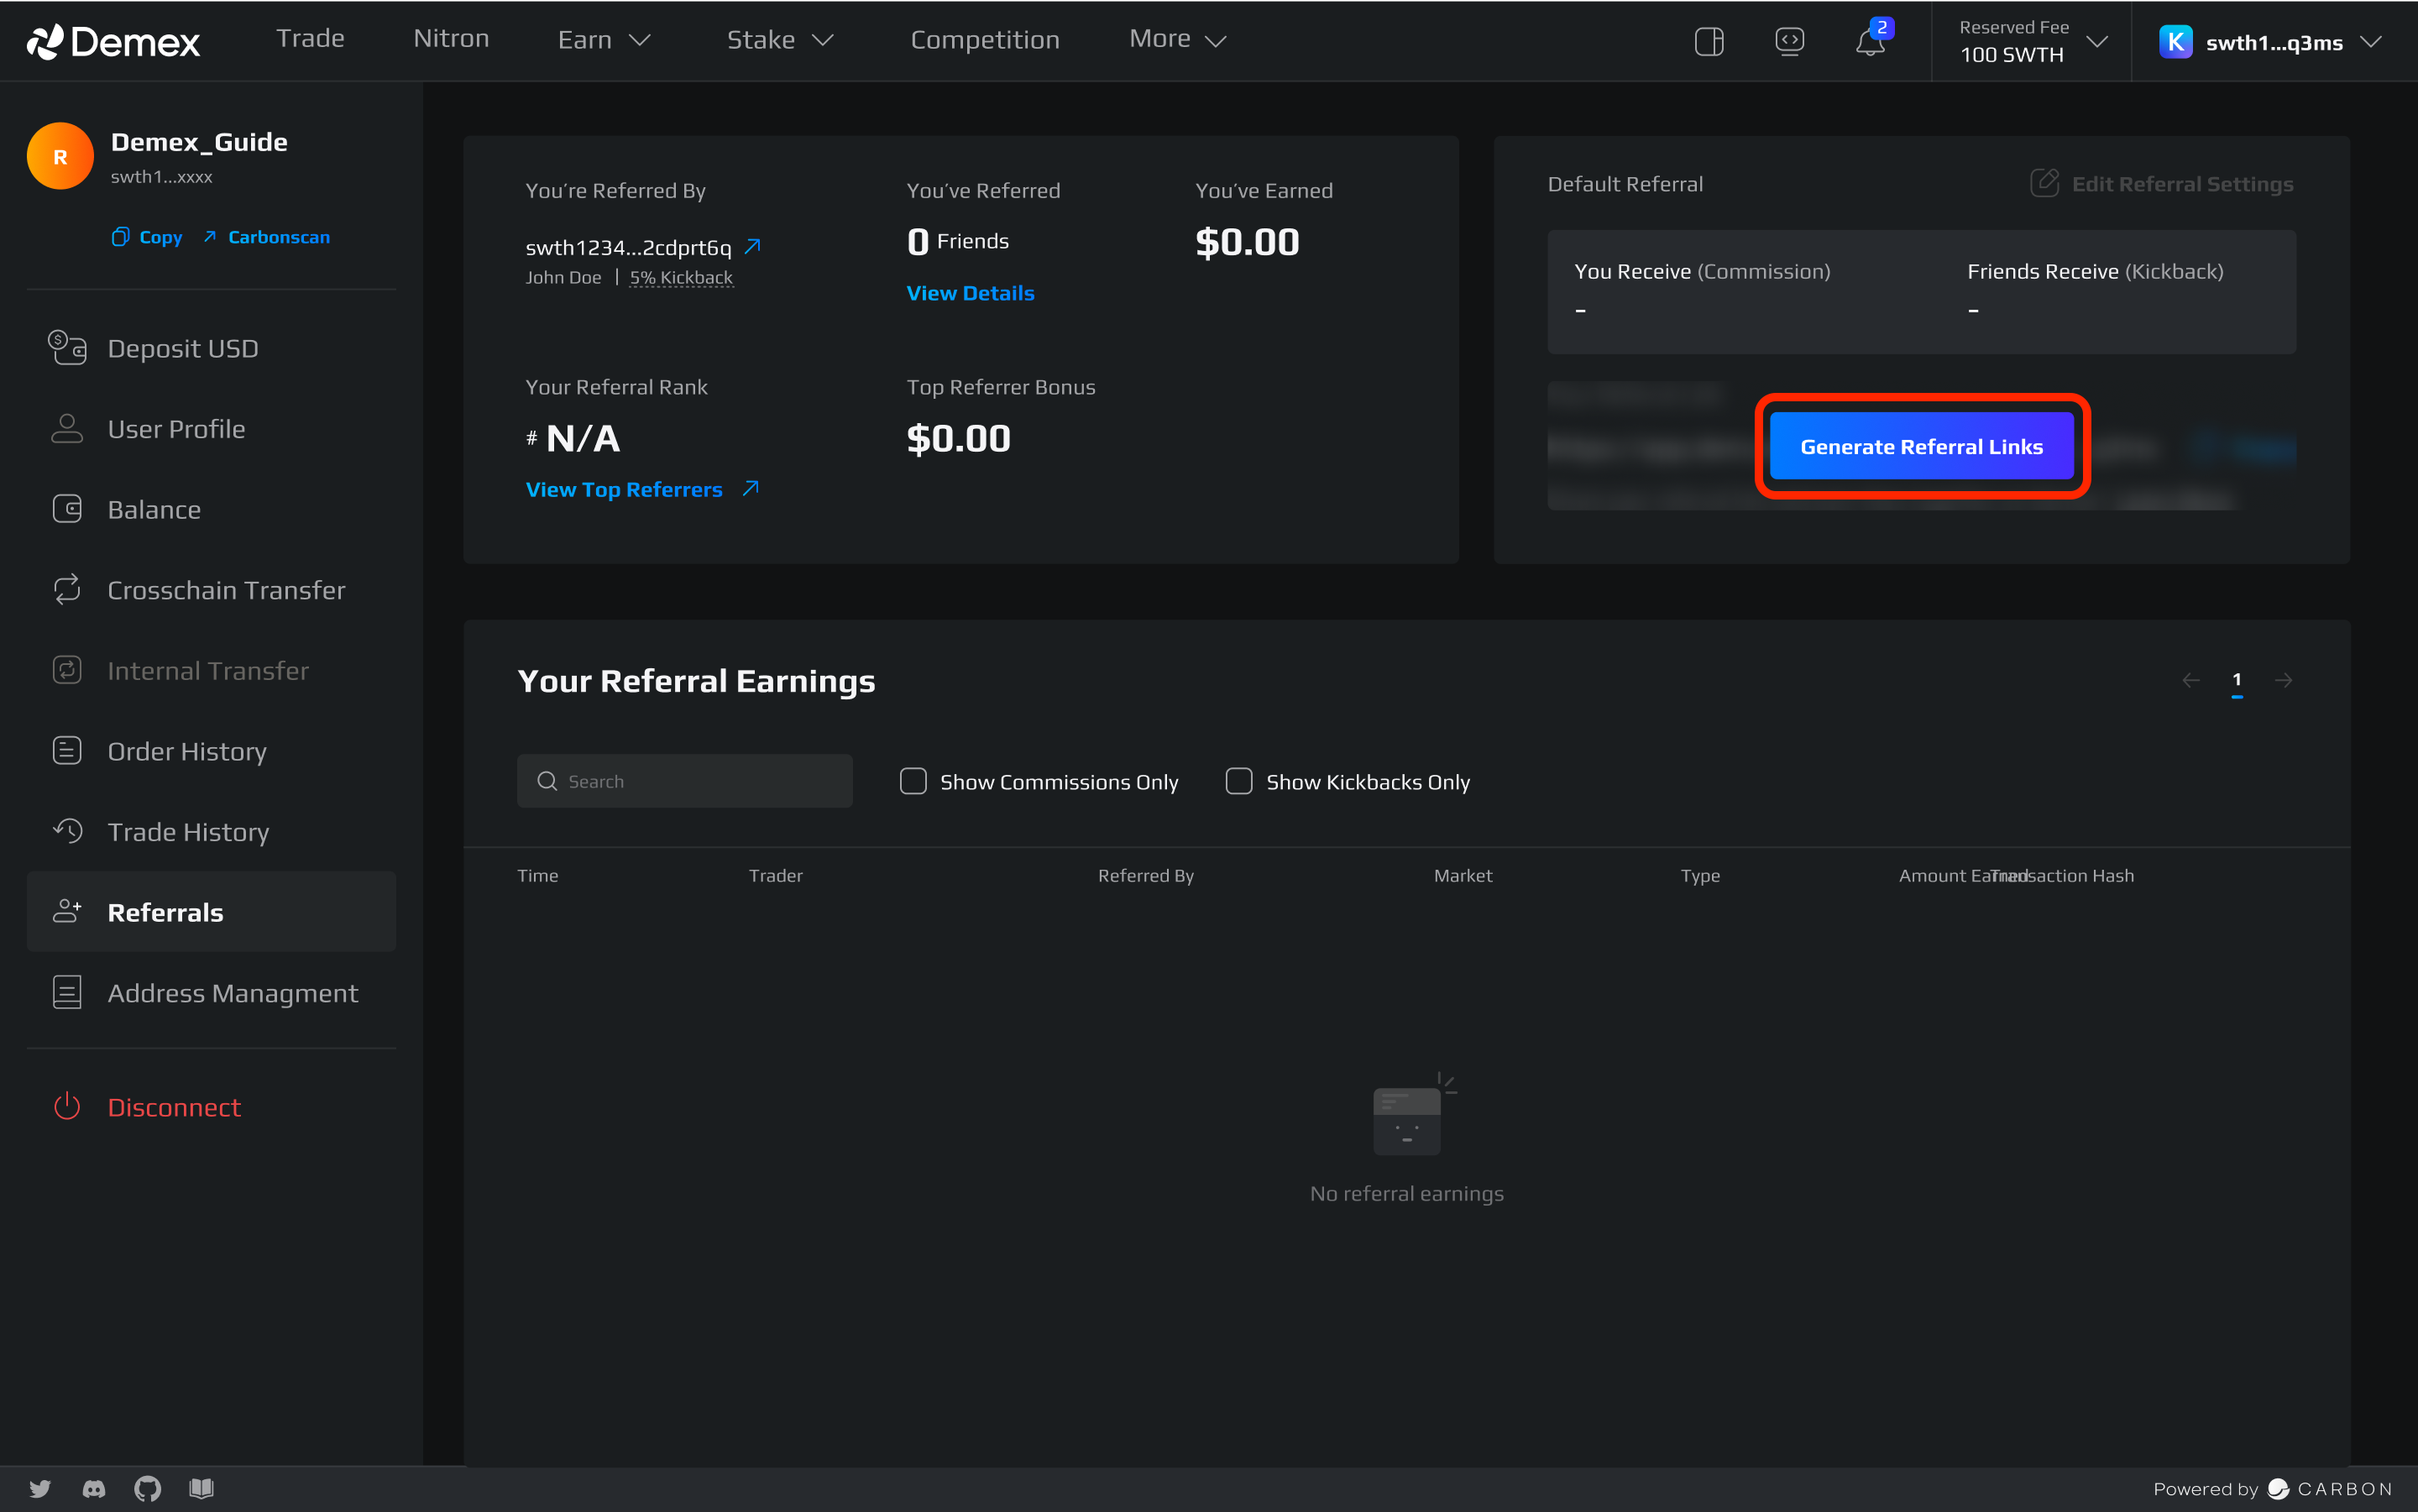Enable Show Kickbacks Only checkbox
Viewport: 2418px width, 1512px height.
(x=1239, y=781)
